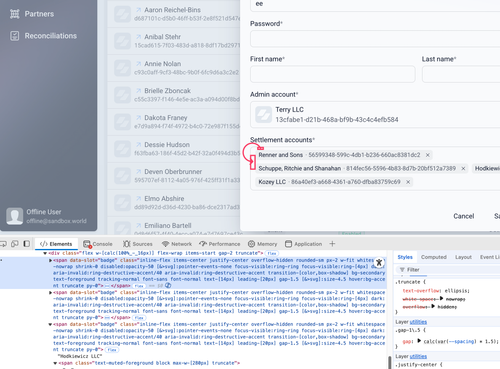This screenshot has width=500, height=369.
Task: Expand the second badge span node
Action: click(51, 292)
